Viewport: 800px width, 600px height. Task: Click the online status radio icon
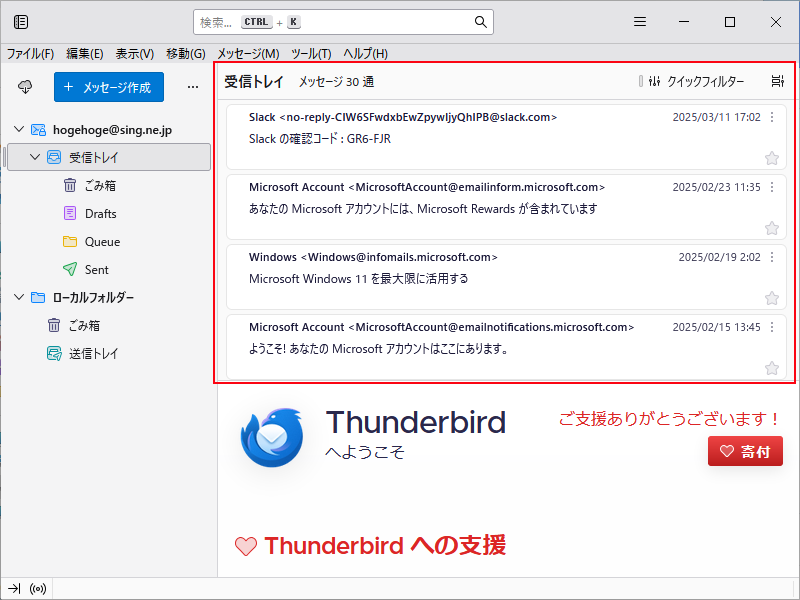click(x=38, y=589)
